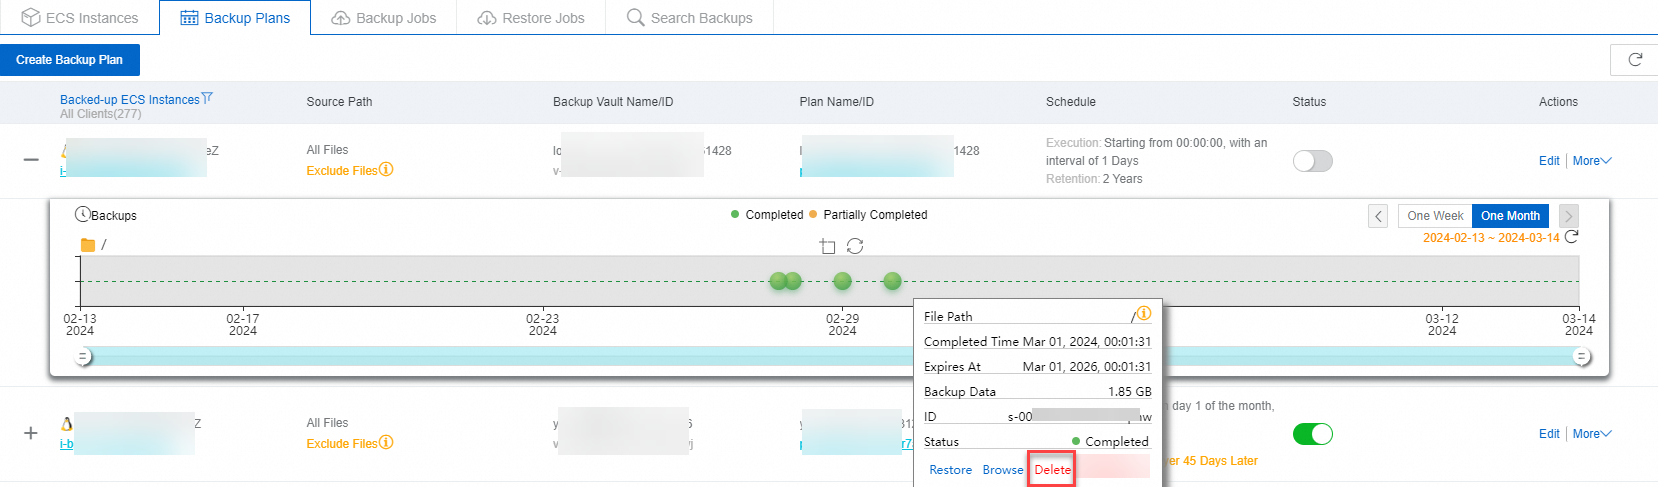
Task: Click Delete in the backup popup
Action: (x=1052, y=470)
